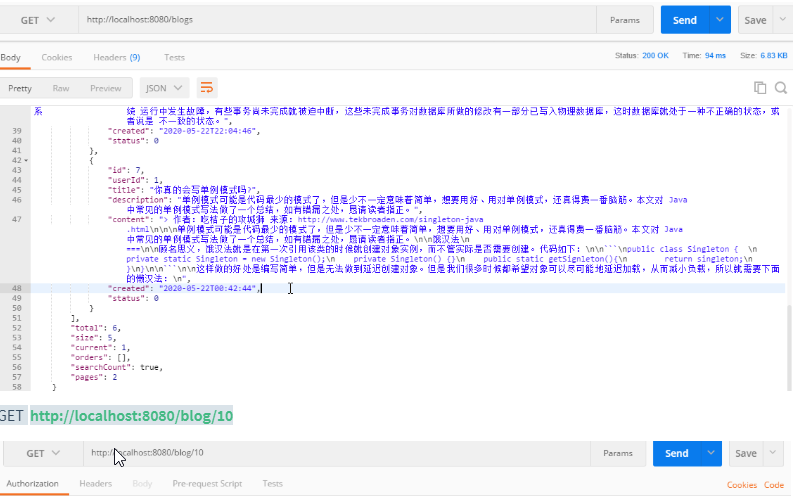The image size is (795, 496).
Task: Send the blogs request
Action: [684, 20]
